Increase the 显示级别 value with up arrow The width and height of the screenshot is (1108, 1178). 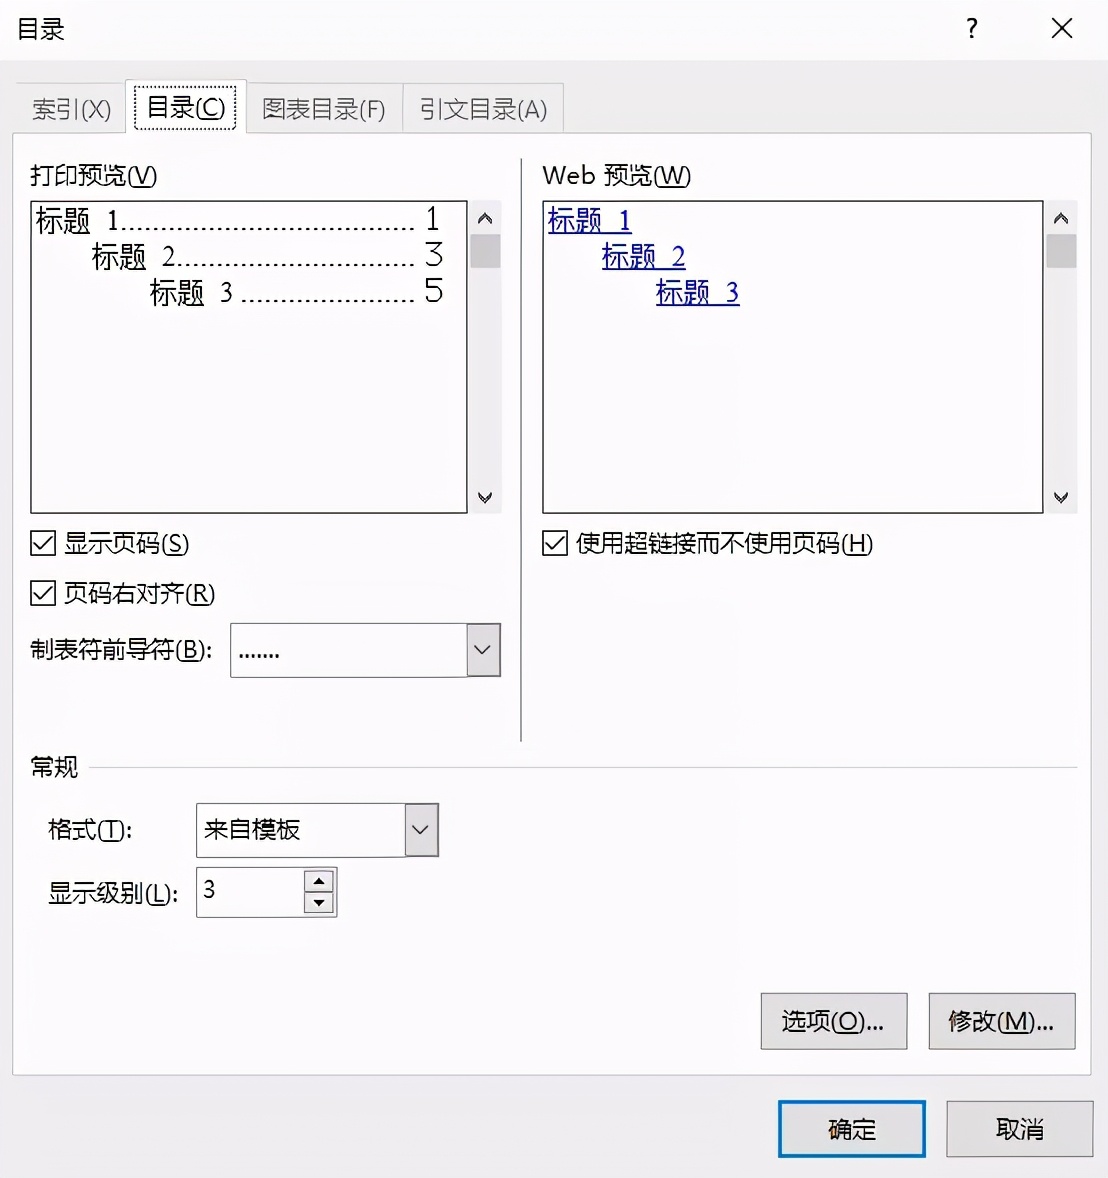pos(319,881)
